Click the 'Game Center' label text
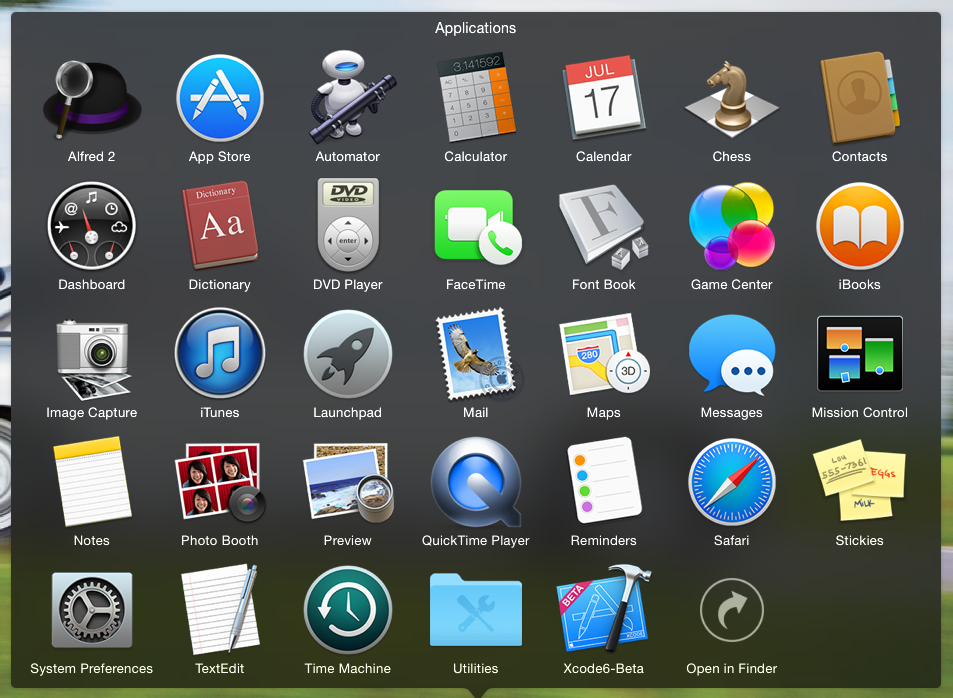Viewport: 953px width, 698px height. click(732, 284)
